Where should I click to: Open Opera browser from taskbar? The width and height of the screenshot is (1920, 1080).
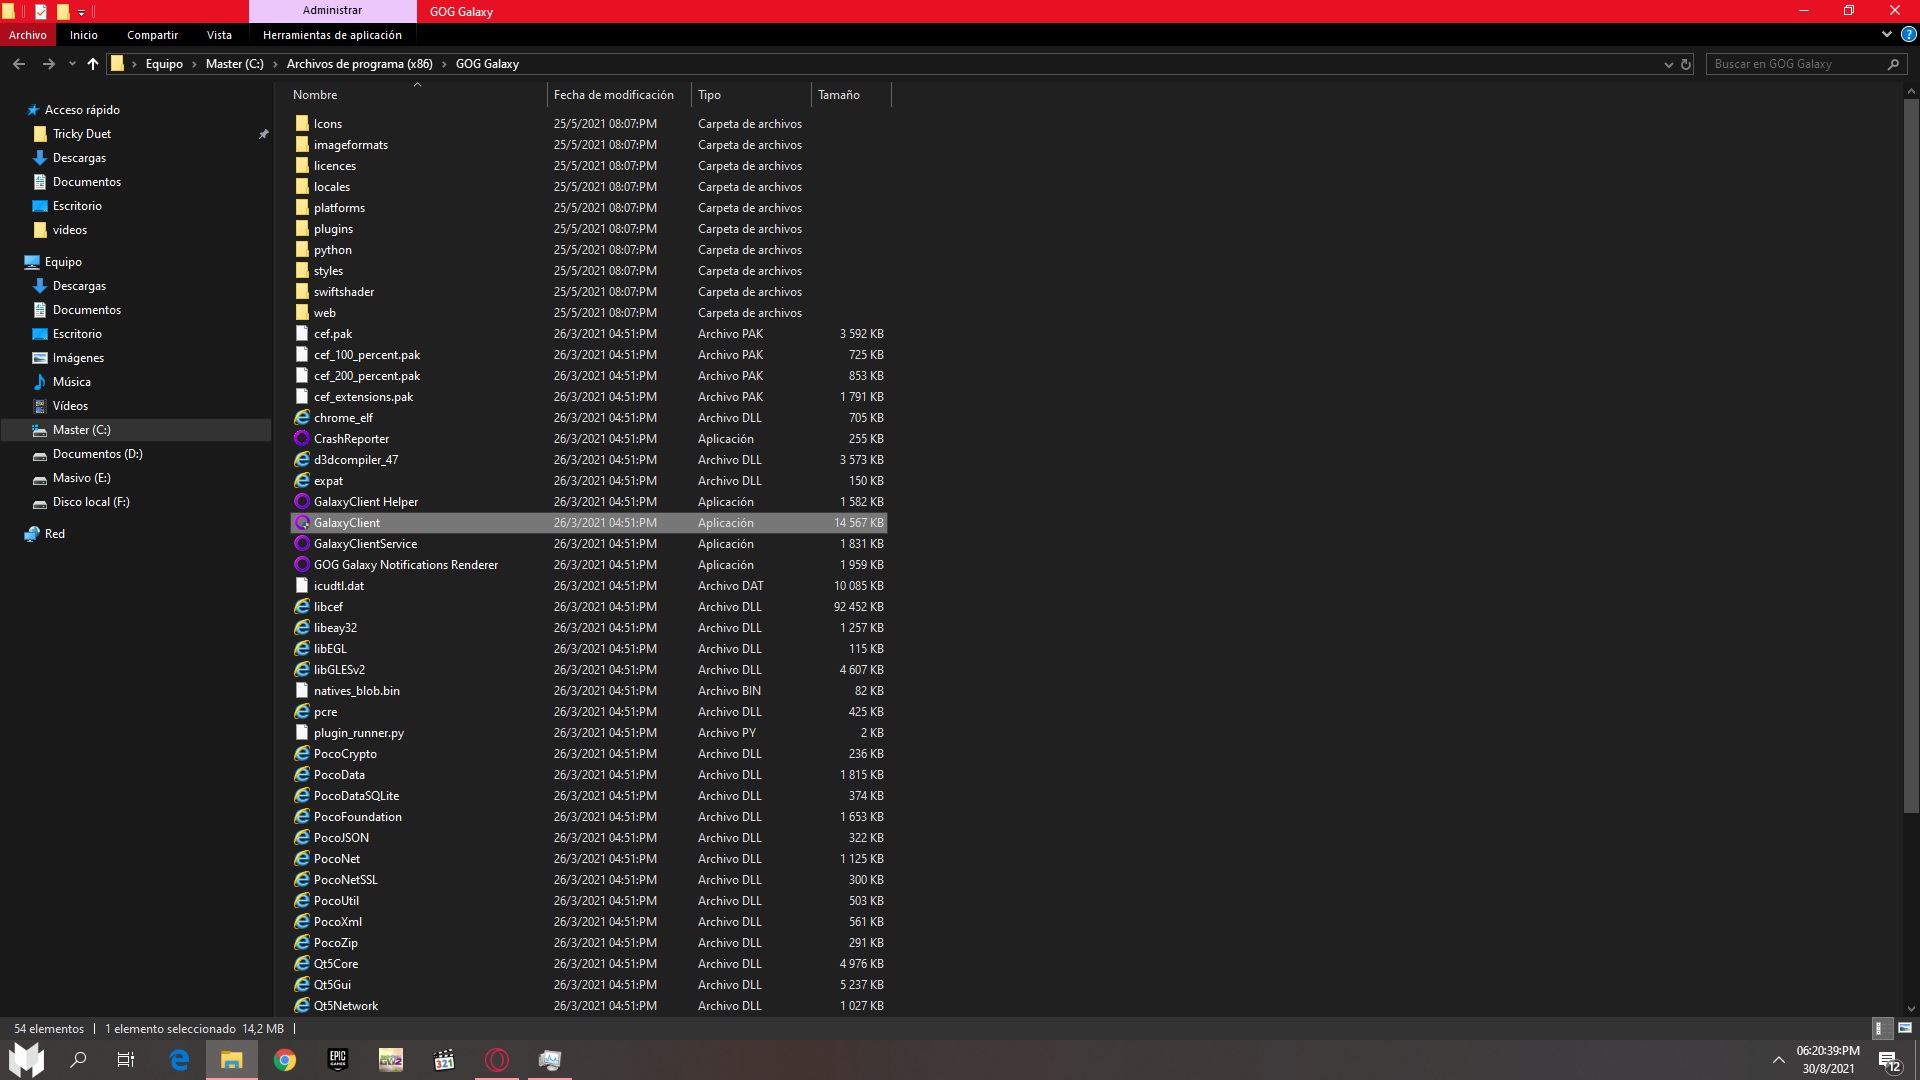(497, 1060)
